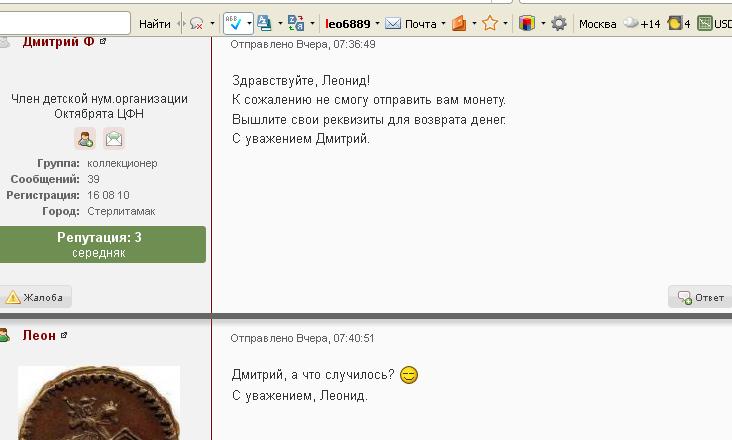Viewport: 732px width, 440px height.
Task: Click the word translator icon
Action: click(296, 23)
